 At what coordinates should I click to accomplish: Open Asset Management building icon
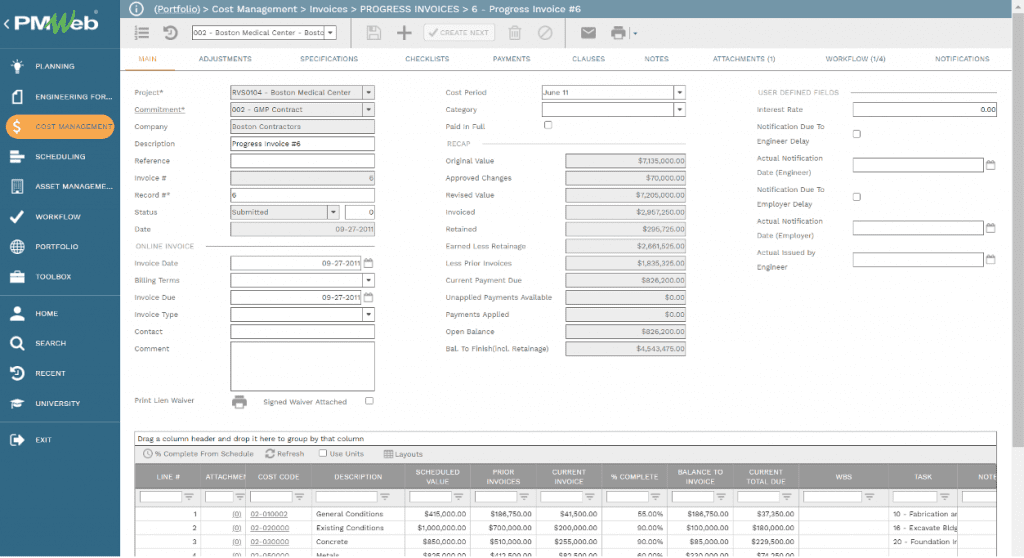[17, 186]
